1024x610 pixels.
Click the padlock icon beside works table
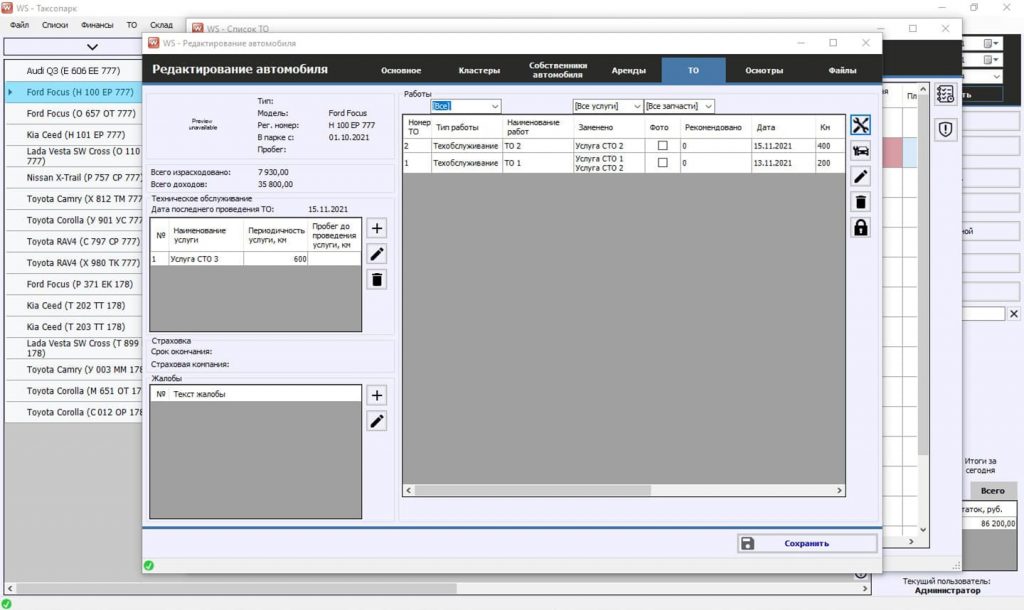[x=861, y=227]
